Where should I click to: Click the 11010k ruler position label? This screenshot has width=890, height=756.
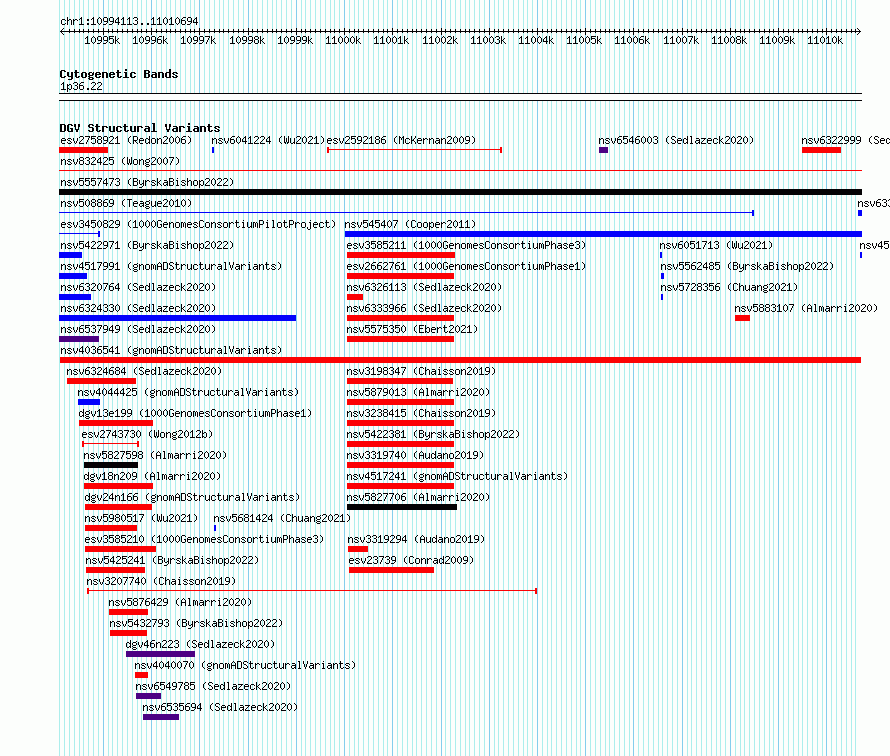click(825, 40)
